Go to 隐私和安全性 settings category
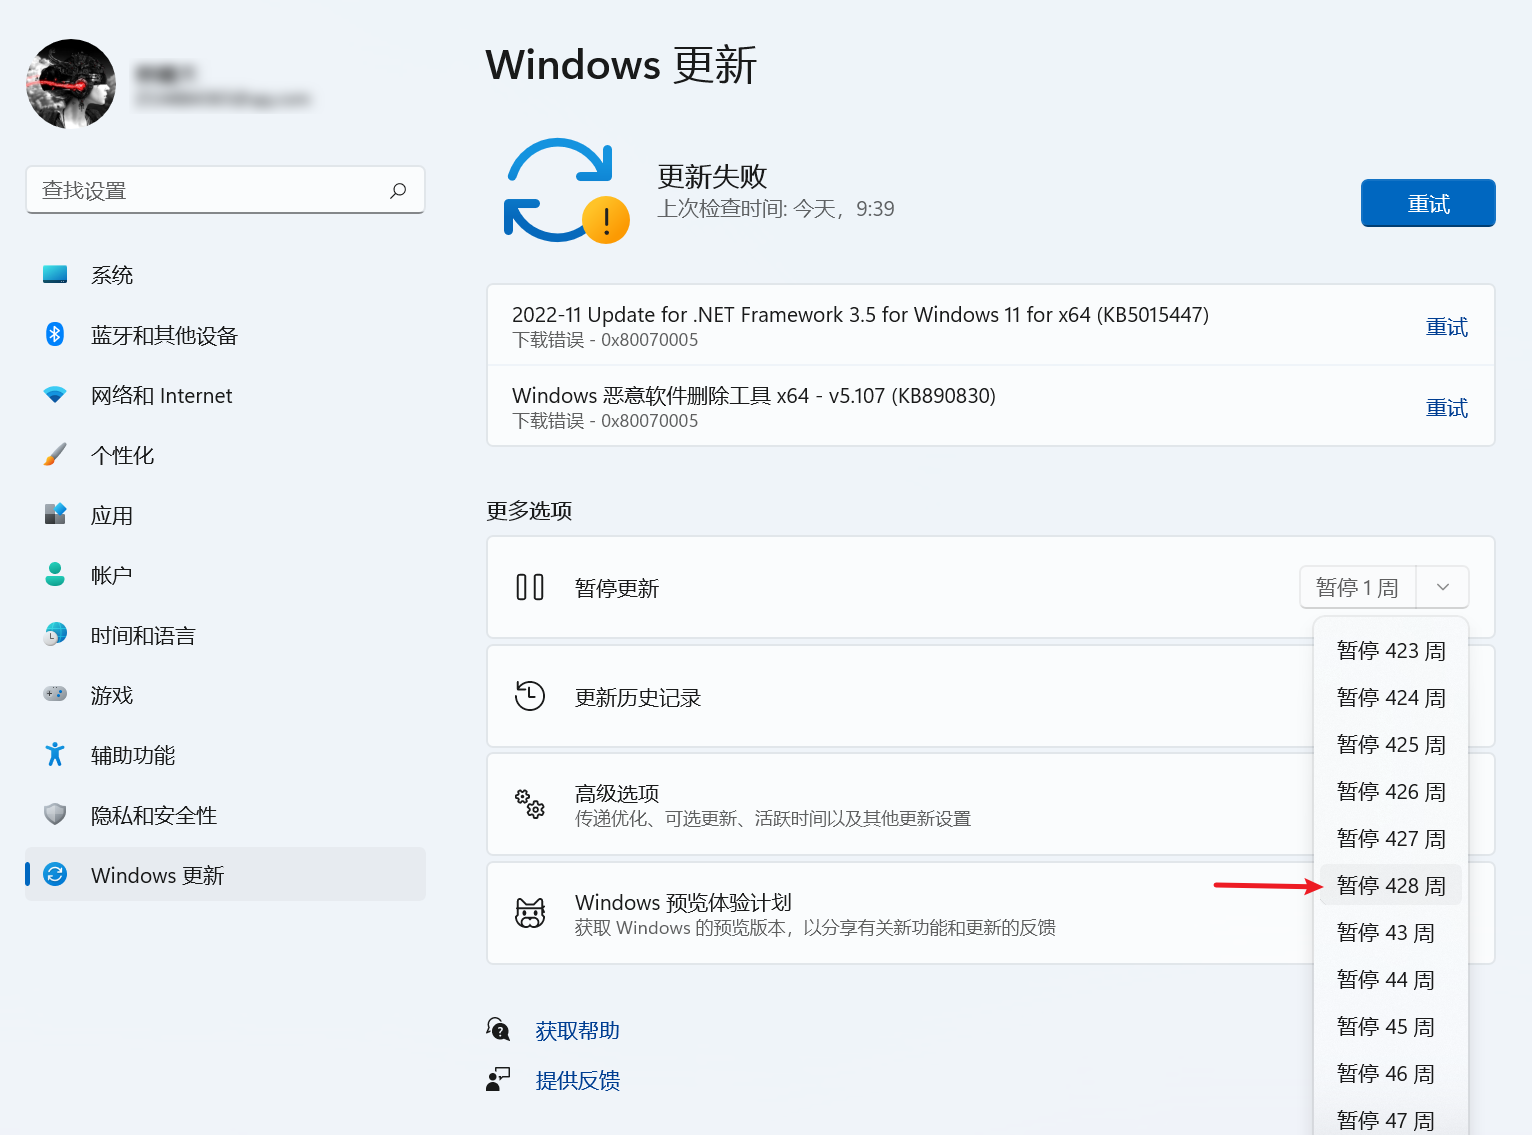The image size is (1532, 1135). 225,815
